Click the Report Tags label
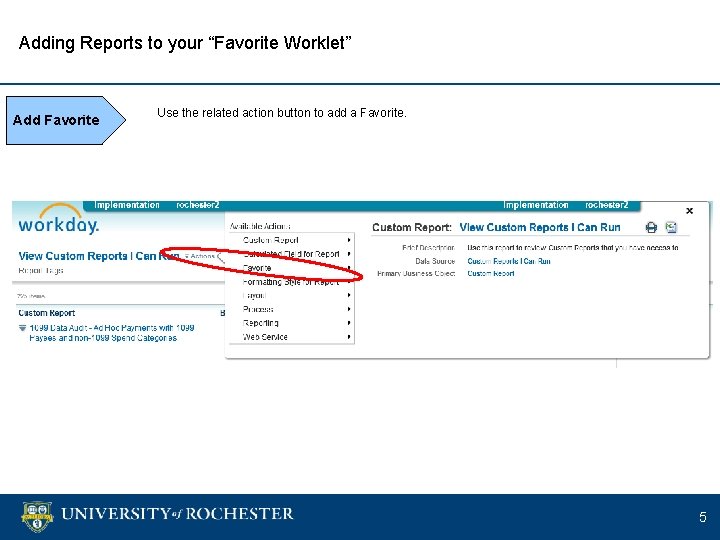Viewport: 720px width, 540px height. click(40, 270)
